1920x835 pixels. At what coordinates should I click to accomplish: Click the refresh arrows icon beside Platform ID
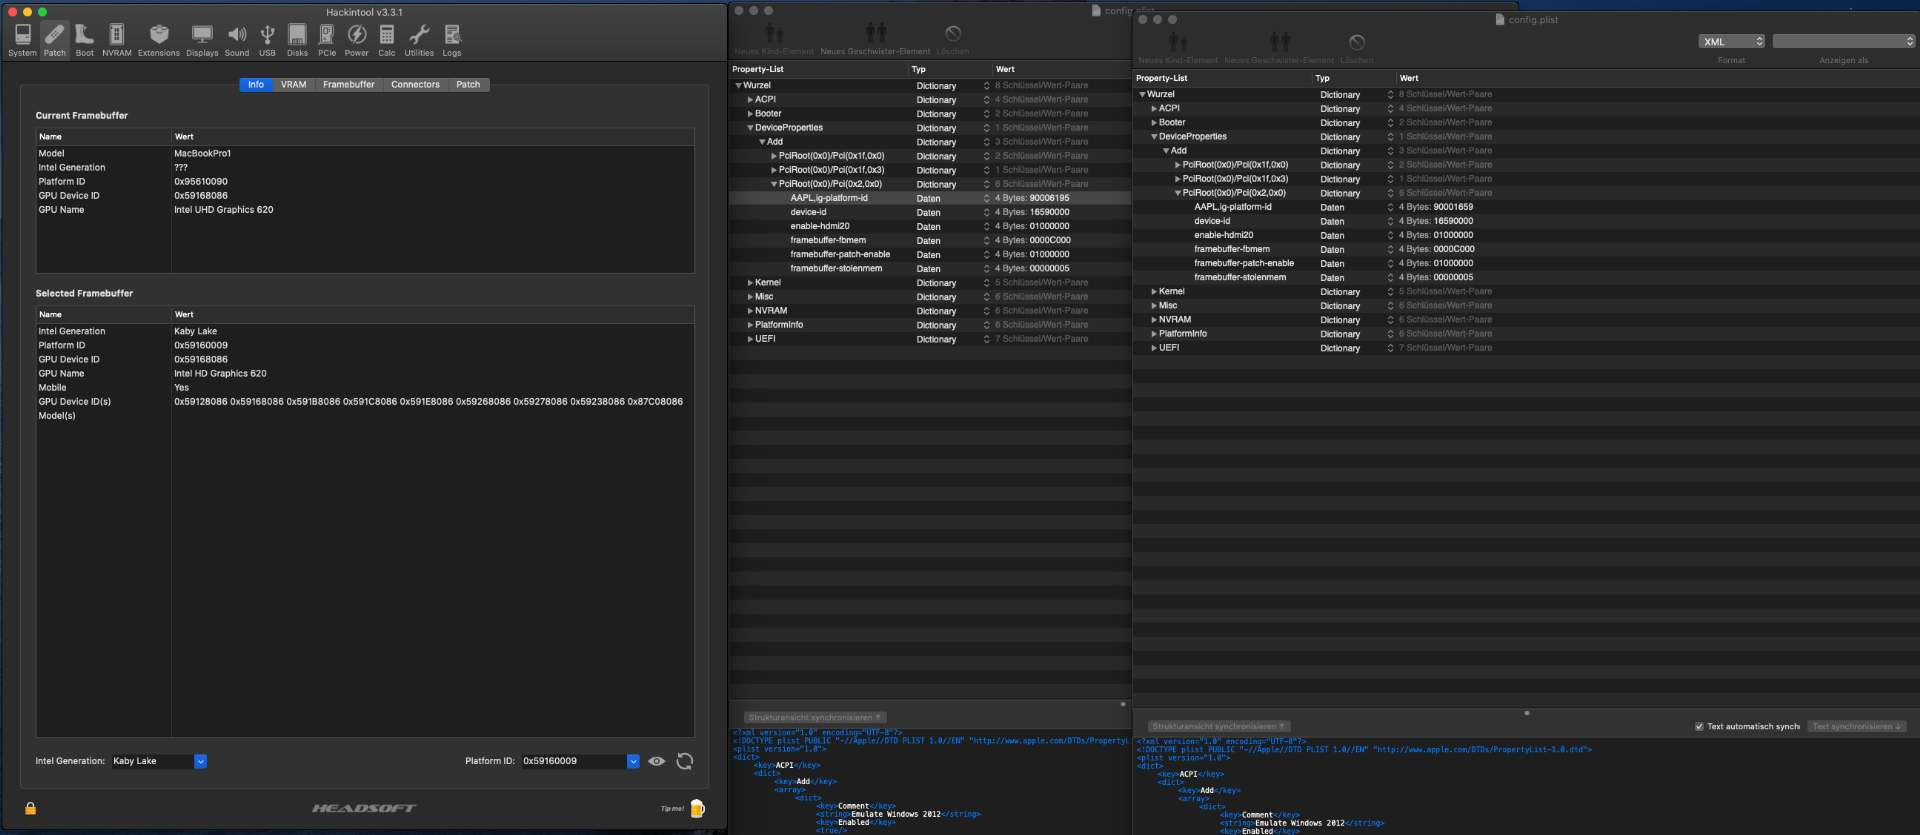pos(685,761)
